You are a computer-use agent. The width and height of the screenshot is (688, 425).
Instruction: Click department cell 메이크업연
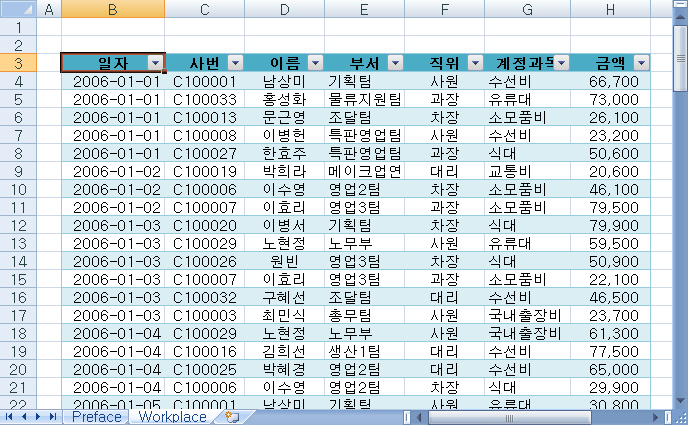[x=364, y=171]
